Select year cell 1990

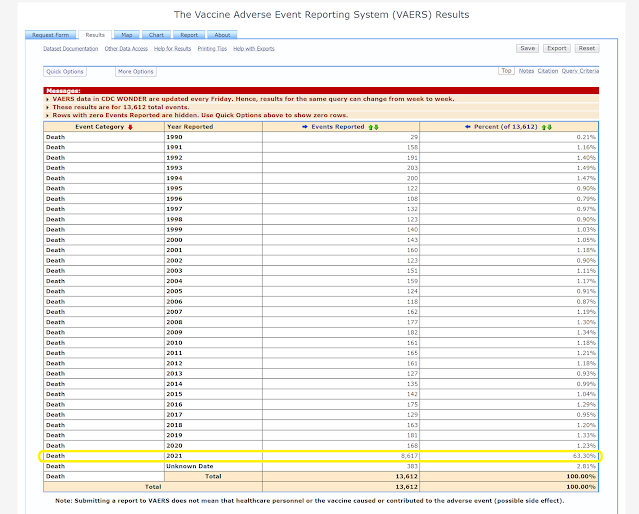click(x=174, y=137)
